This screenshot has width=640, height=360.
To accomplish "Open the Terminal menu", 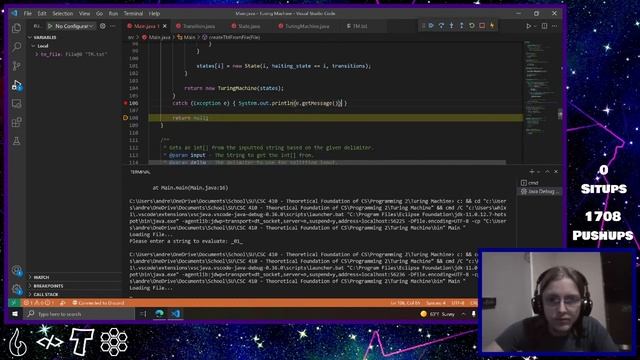I will pyautogui.click(x=133, y=13).
